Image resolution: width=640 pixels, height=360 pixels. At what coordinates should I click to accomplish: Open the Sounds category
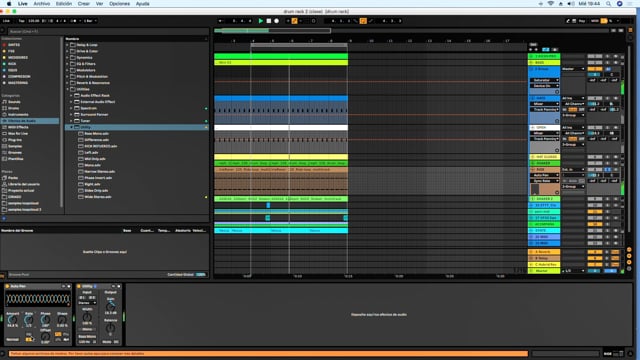(14, 102)
